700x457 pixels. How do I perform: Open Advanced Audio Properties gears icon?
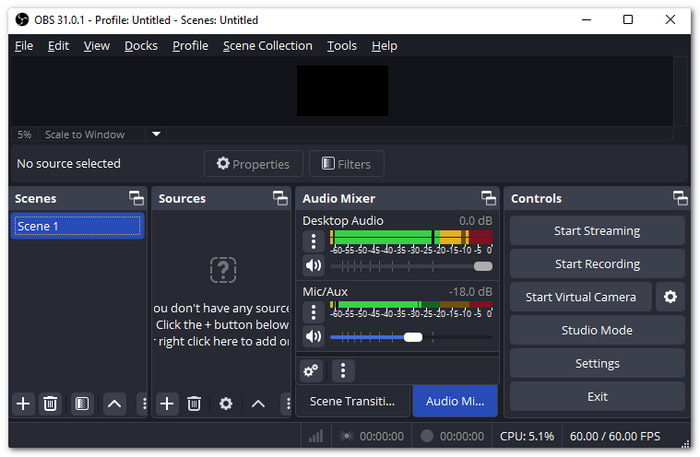point(311,370)
